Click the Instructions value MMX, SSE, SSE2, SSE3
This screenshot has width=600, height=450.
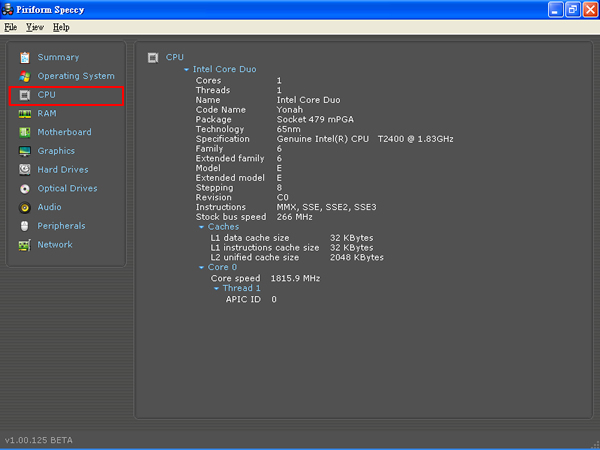pyautogui.click(x=326, y=207)
